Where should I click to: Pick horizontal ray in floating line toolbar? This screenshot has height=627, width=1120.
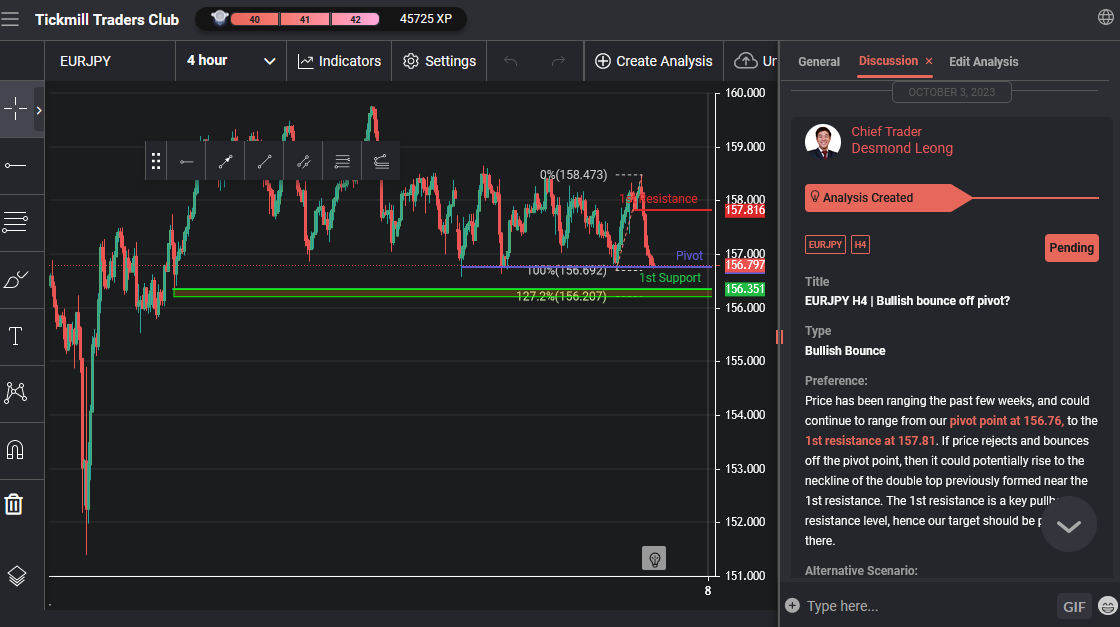[186, 161]
